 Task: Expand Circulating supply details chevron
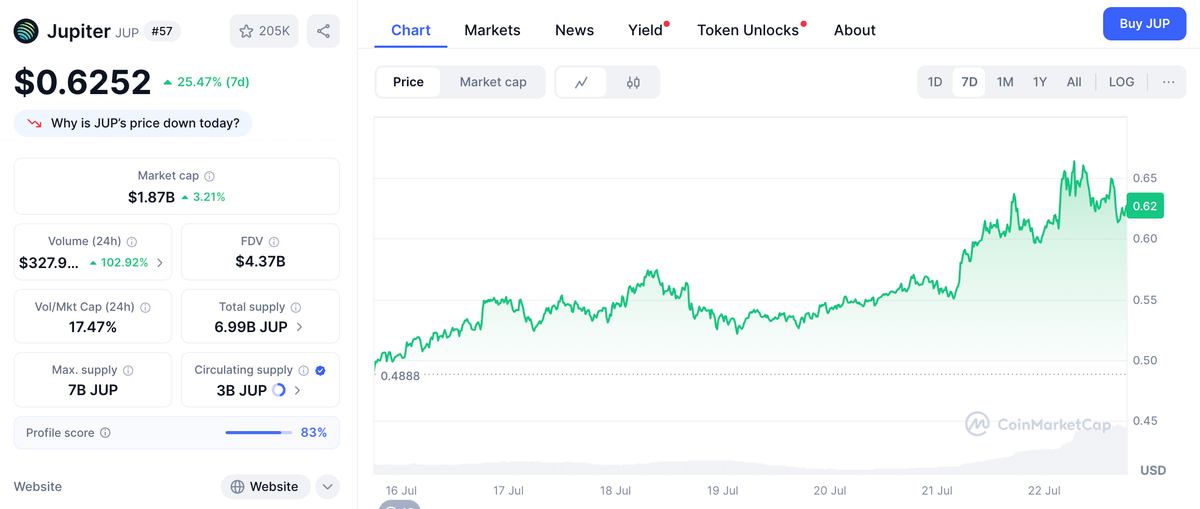(298, 391)
